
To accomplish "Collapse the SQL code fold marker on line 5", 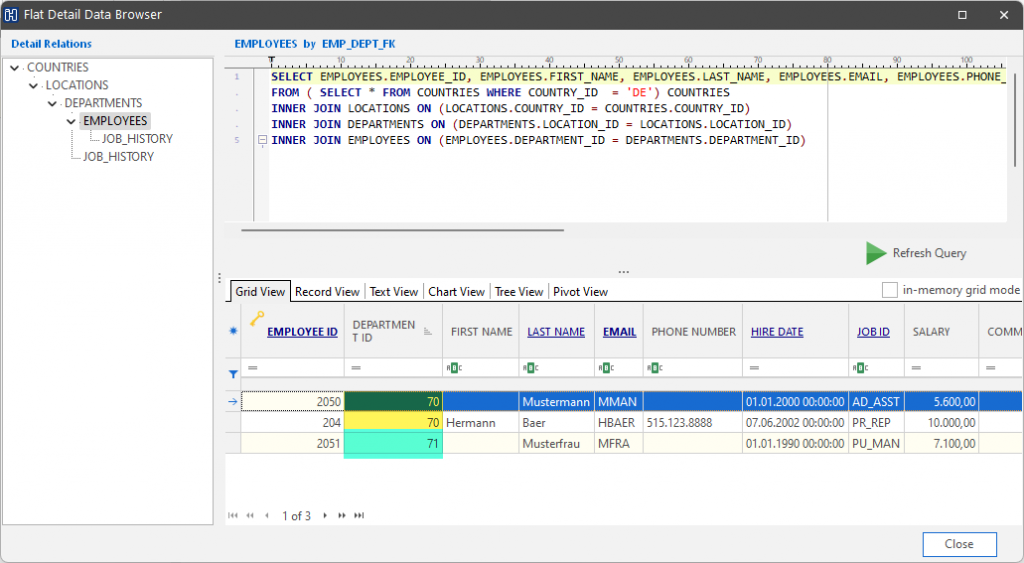I will tap(262, 140).
